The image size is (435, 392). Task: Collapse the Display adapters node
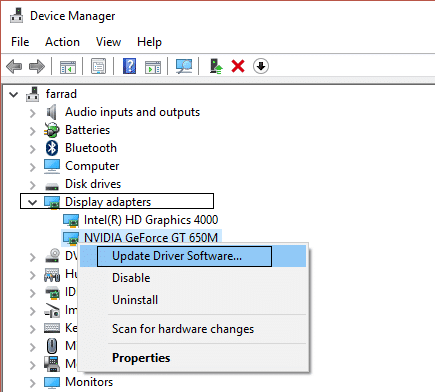coord(32,202)
